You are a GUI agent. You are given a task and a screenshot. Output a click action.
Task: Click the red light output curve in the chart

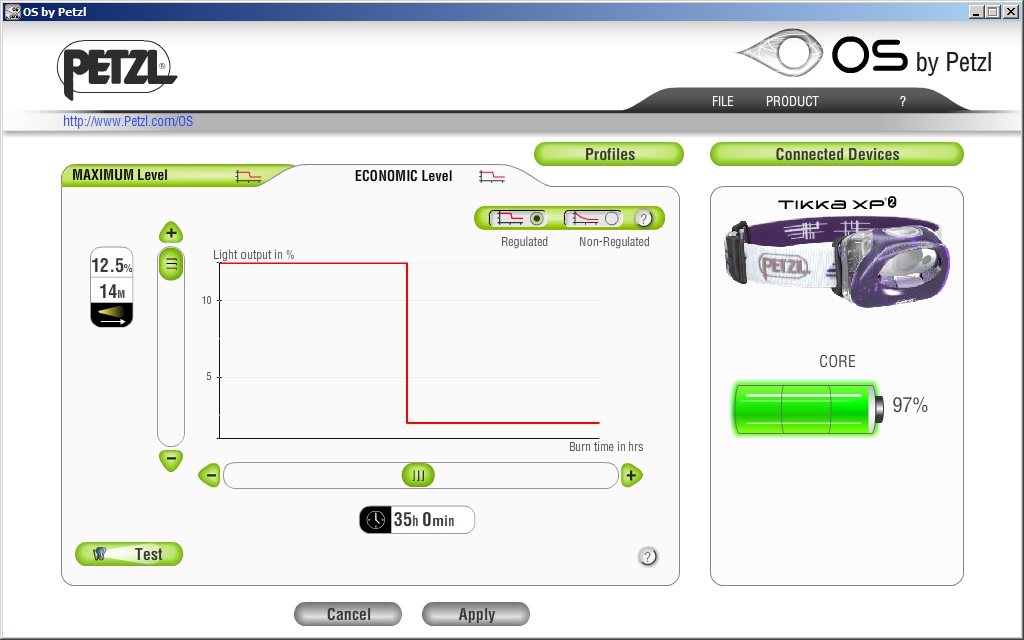click(408, 343)
